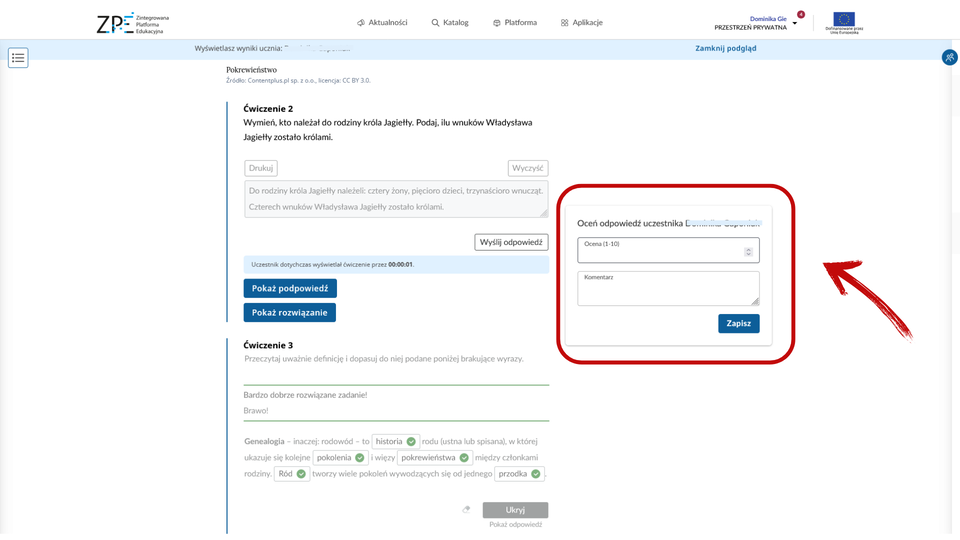The image size is (960, 540).
Task: Click the accessibility icon on the right edge
Action: (x=949, y=58)
